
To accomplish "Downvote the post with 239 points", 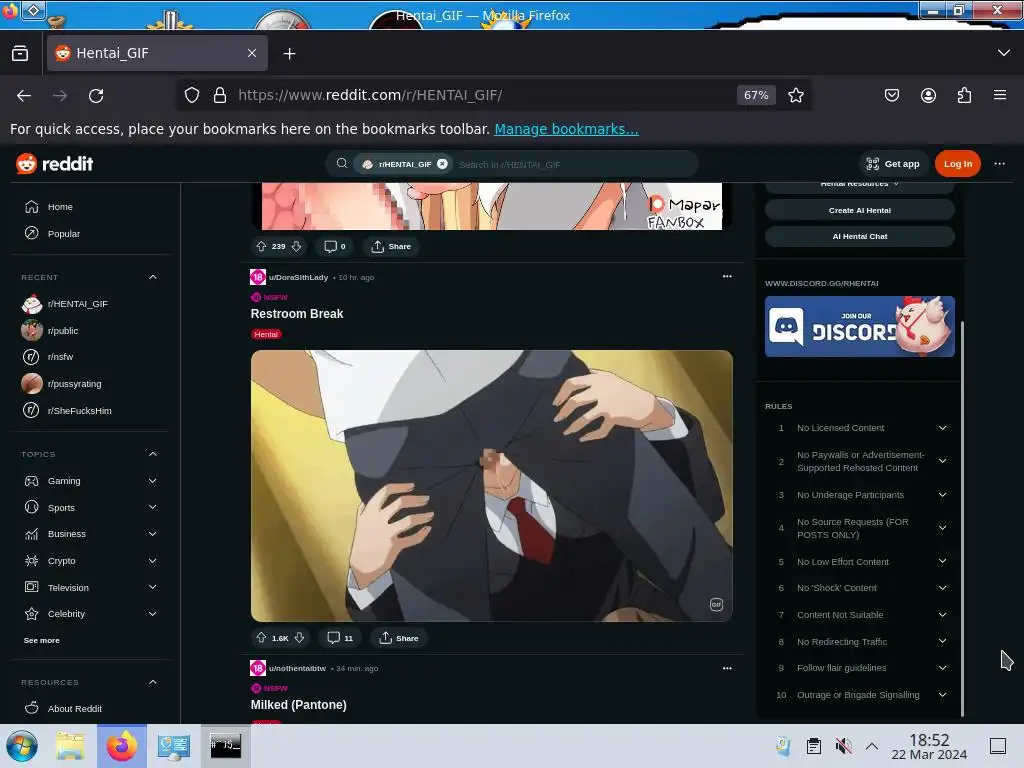I will pyautogui.click(x=296, y=246).
